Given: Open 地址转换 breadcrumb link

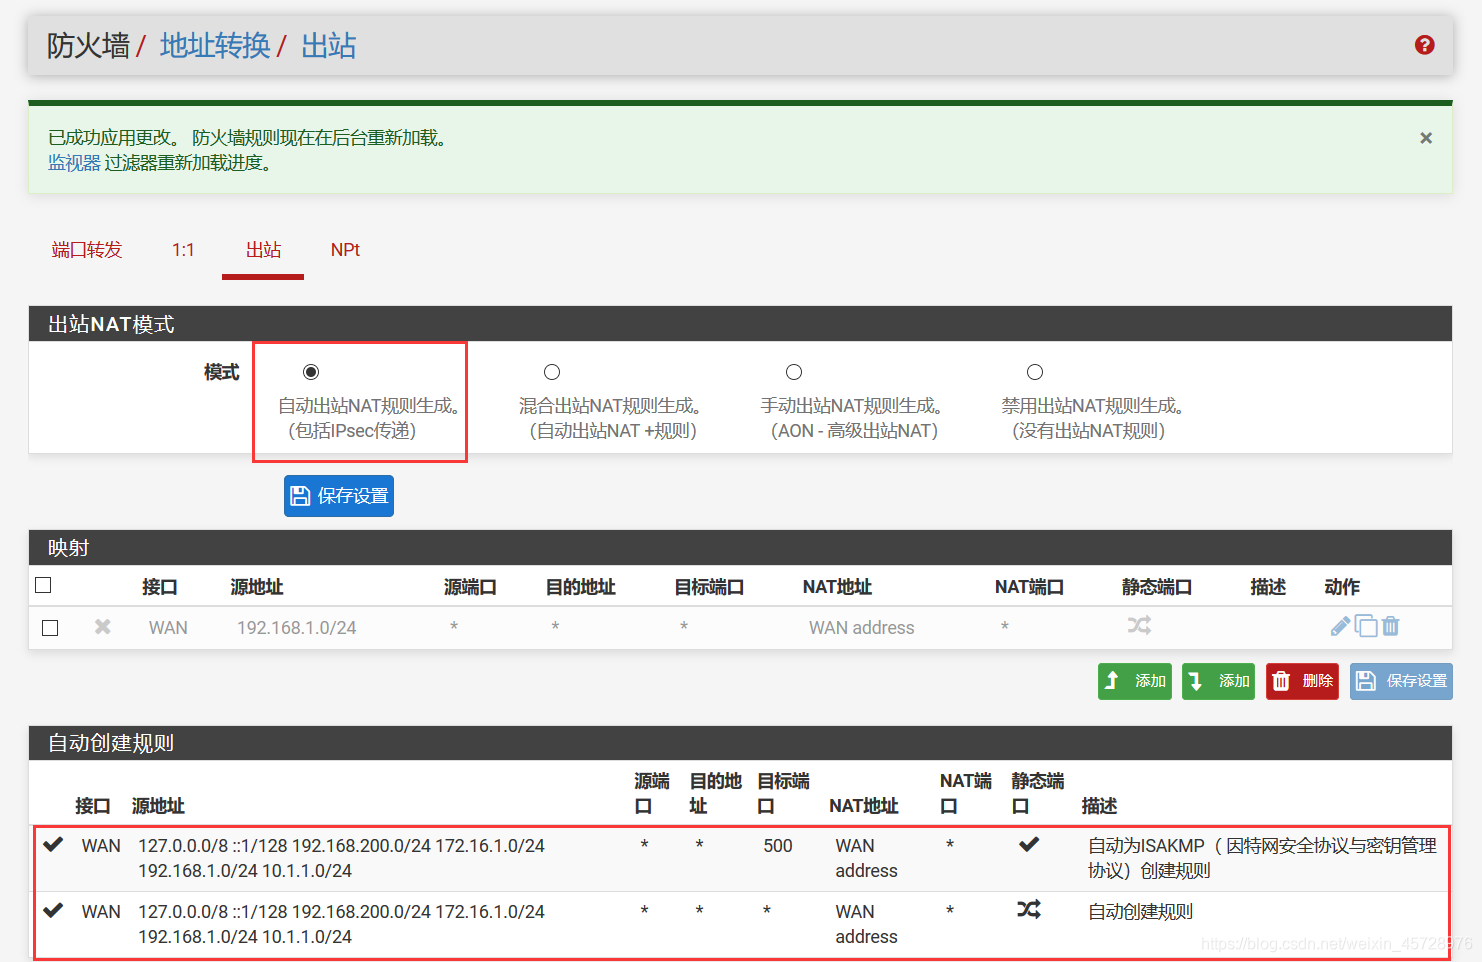Looking at the screenshot, I should pyautogui.click(x=215, y=46).
